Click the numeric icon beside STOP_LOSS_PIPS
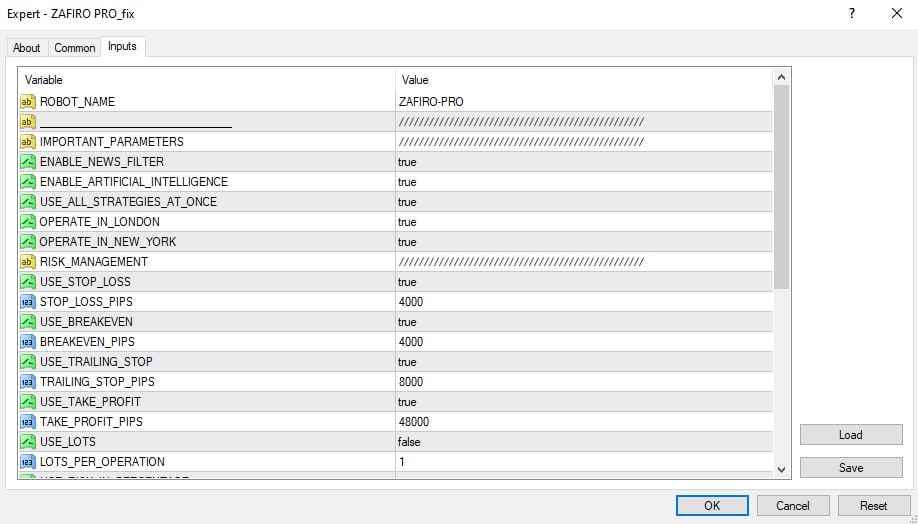The image size is (918, 524). pos(28,302)
